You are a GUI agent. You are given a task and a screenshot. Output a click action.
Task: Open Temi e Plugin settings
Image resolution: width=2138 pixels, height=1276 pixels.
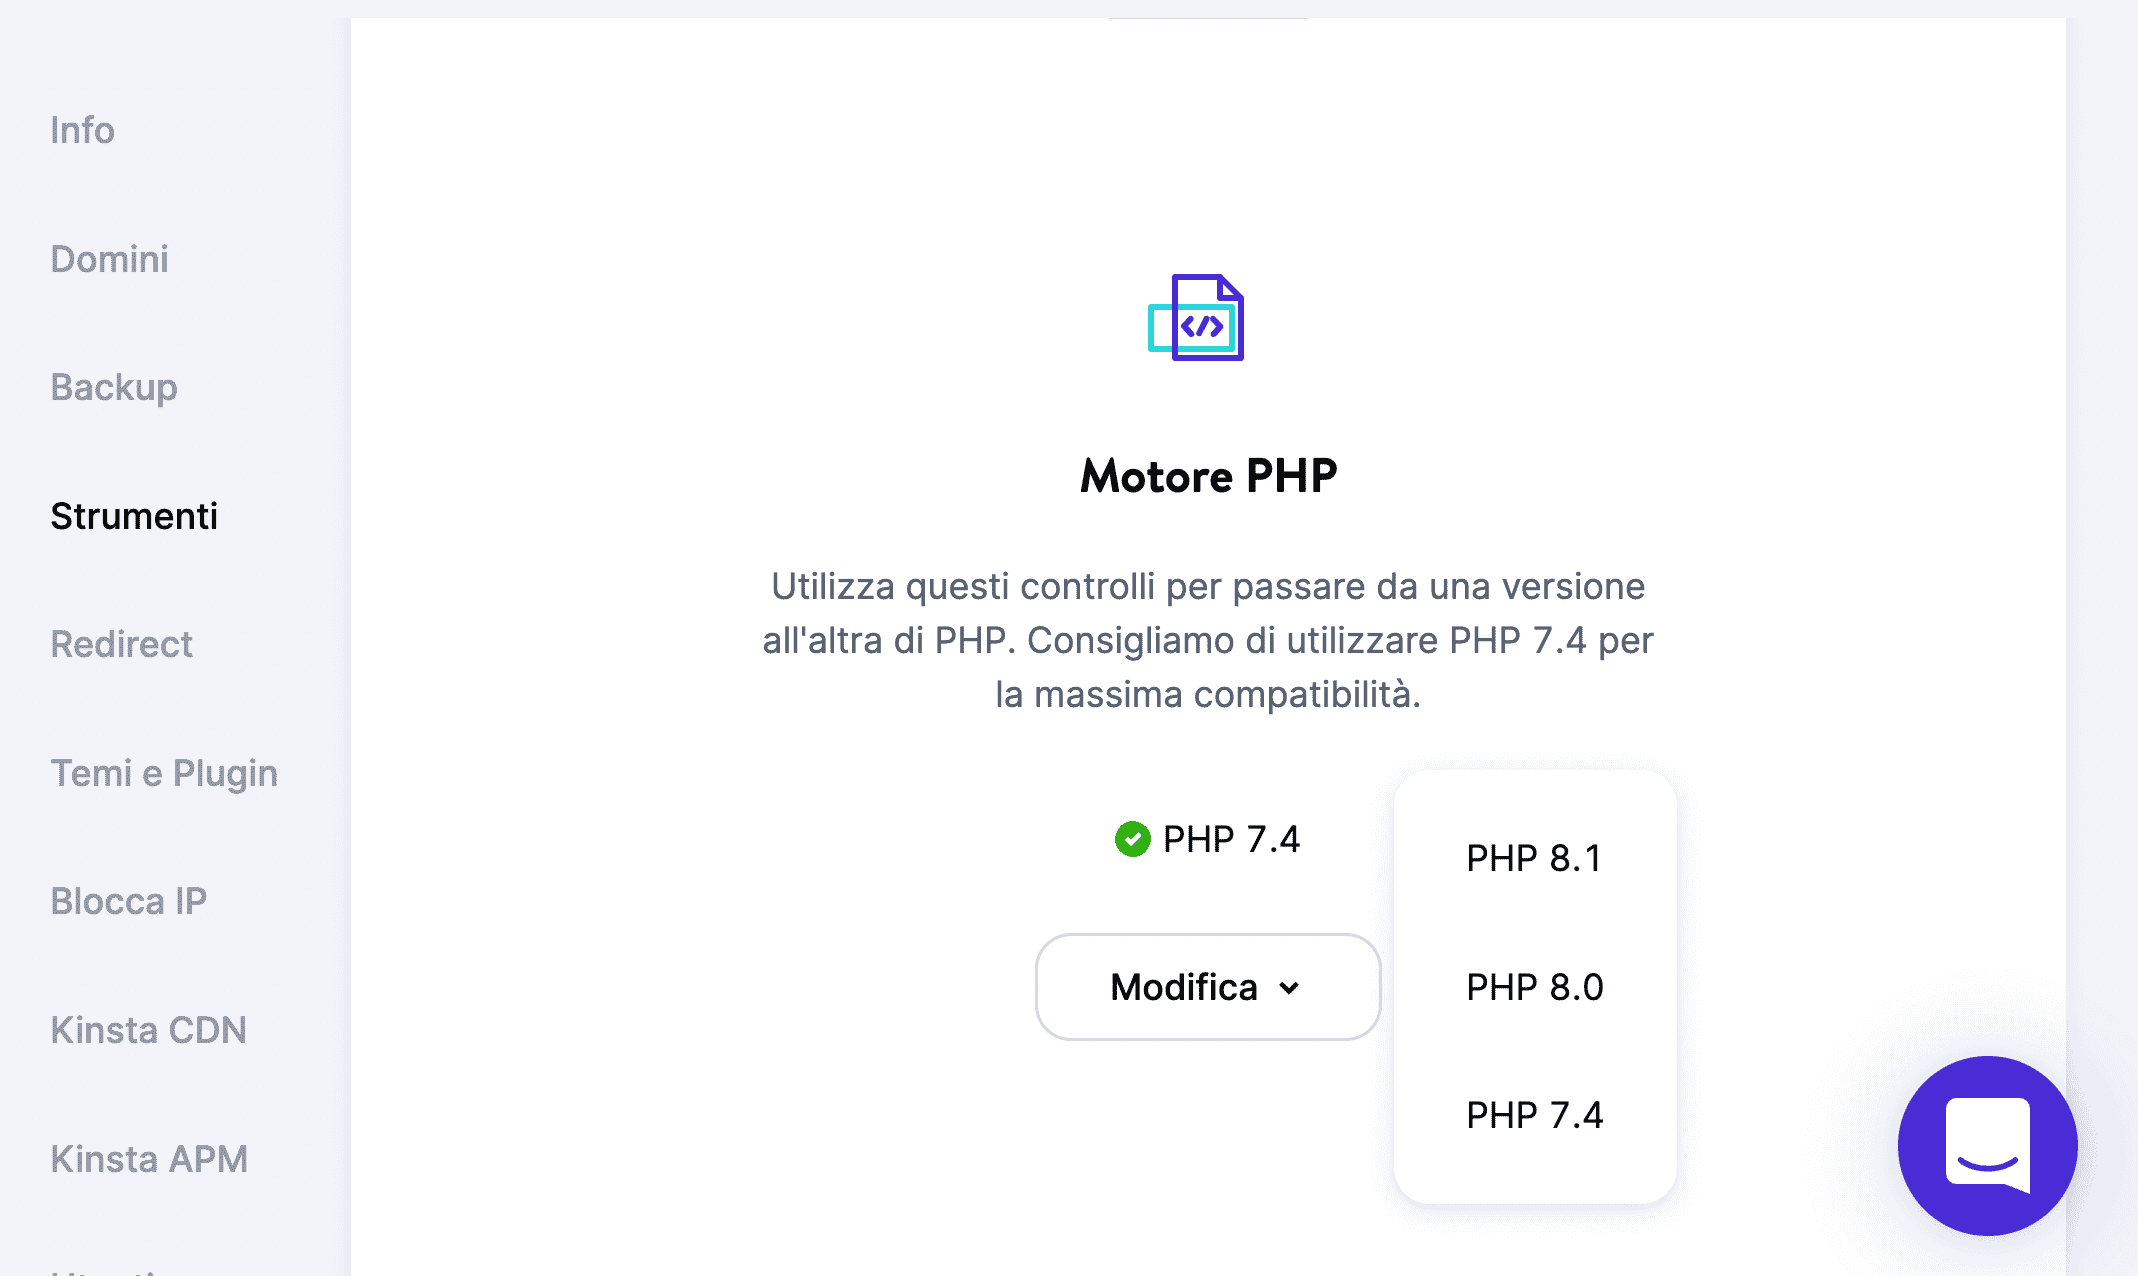[164, 773]
